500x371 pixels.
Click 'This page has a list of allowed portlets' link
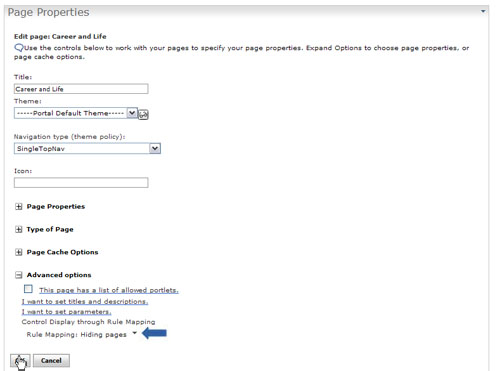click(x=109, y=290)
